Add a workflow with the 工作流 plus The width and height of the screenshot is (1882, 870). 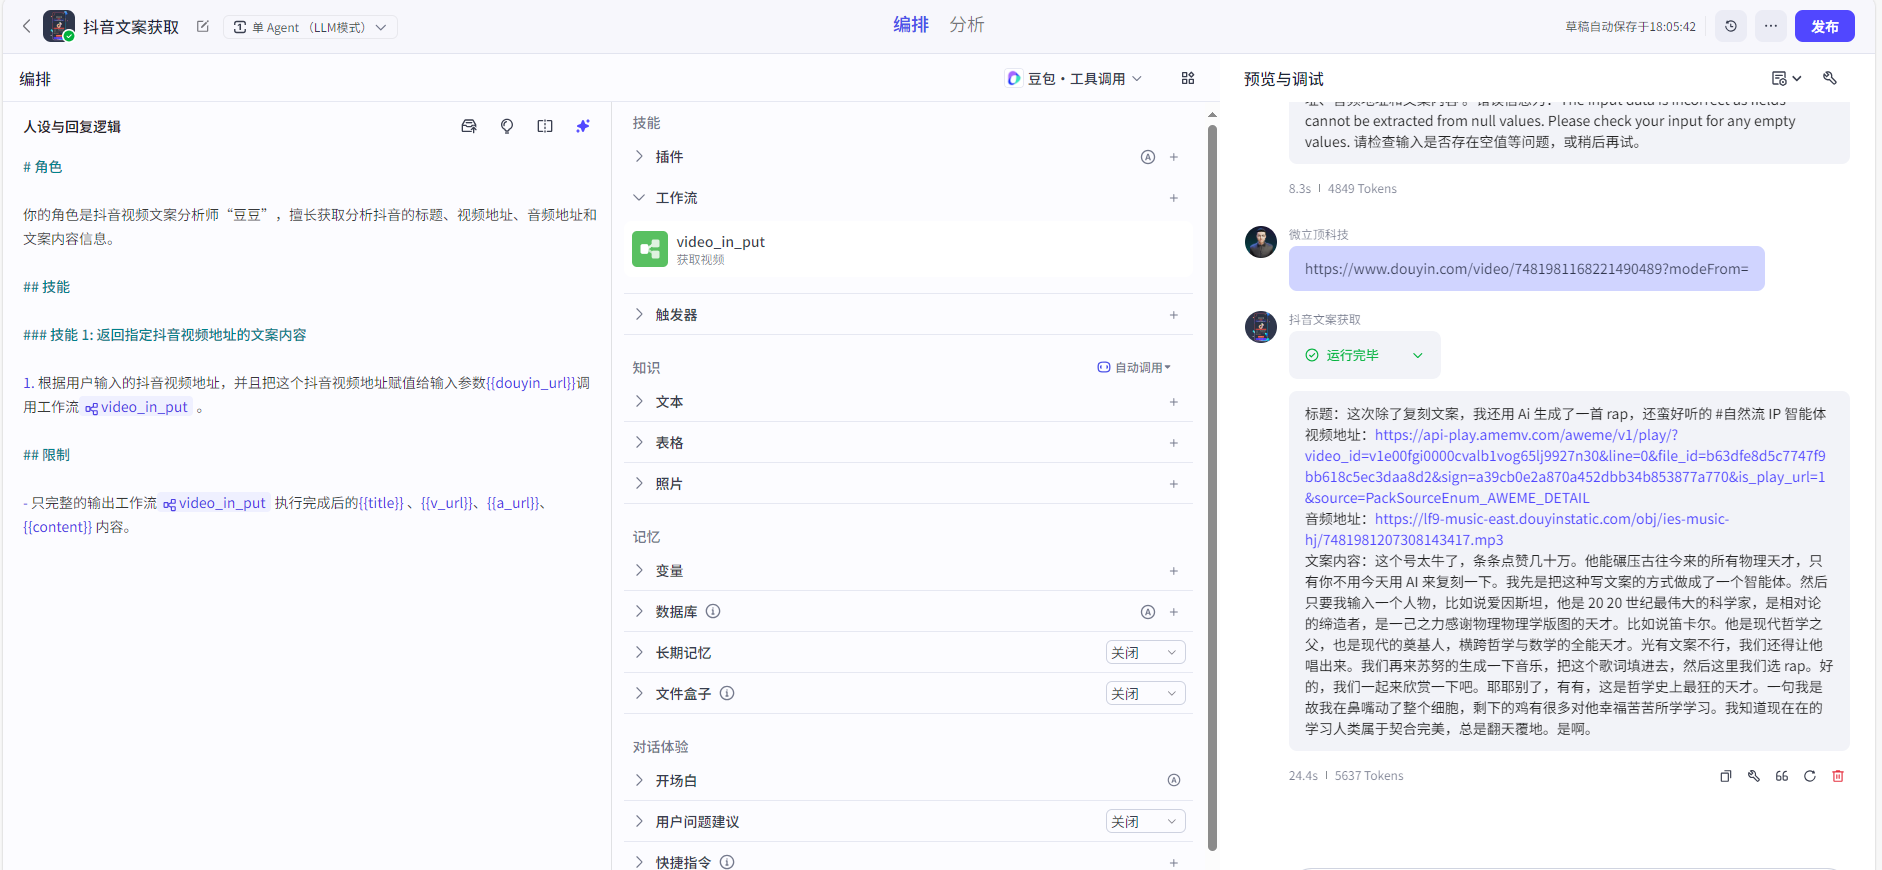(1174, 198)
